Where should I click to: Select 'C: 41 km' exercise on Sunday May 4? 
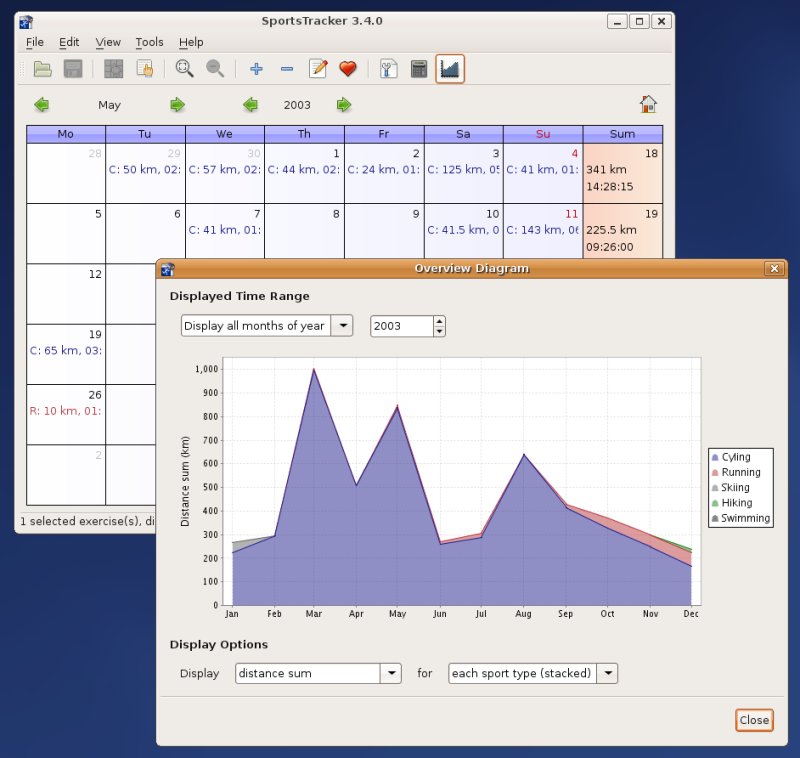(543, 169)
